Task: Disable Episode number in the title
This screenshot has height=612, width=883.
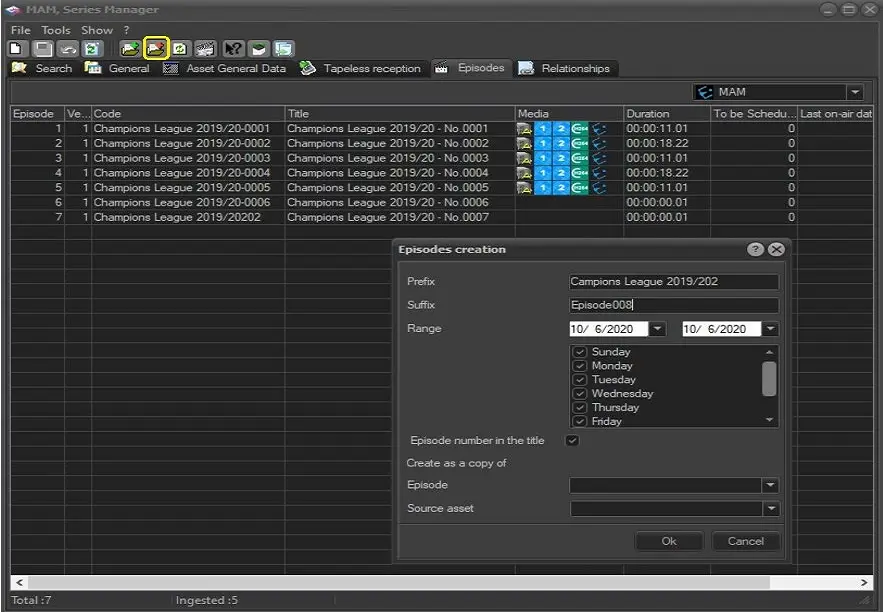Action: pos(572,441)
